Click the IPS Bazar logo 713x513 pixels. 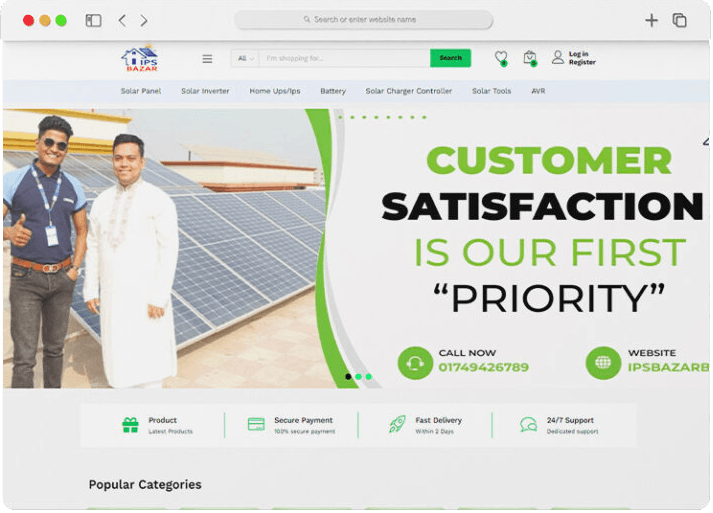point(140,58)
